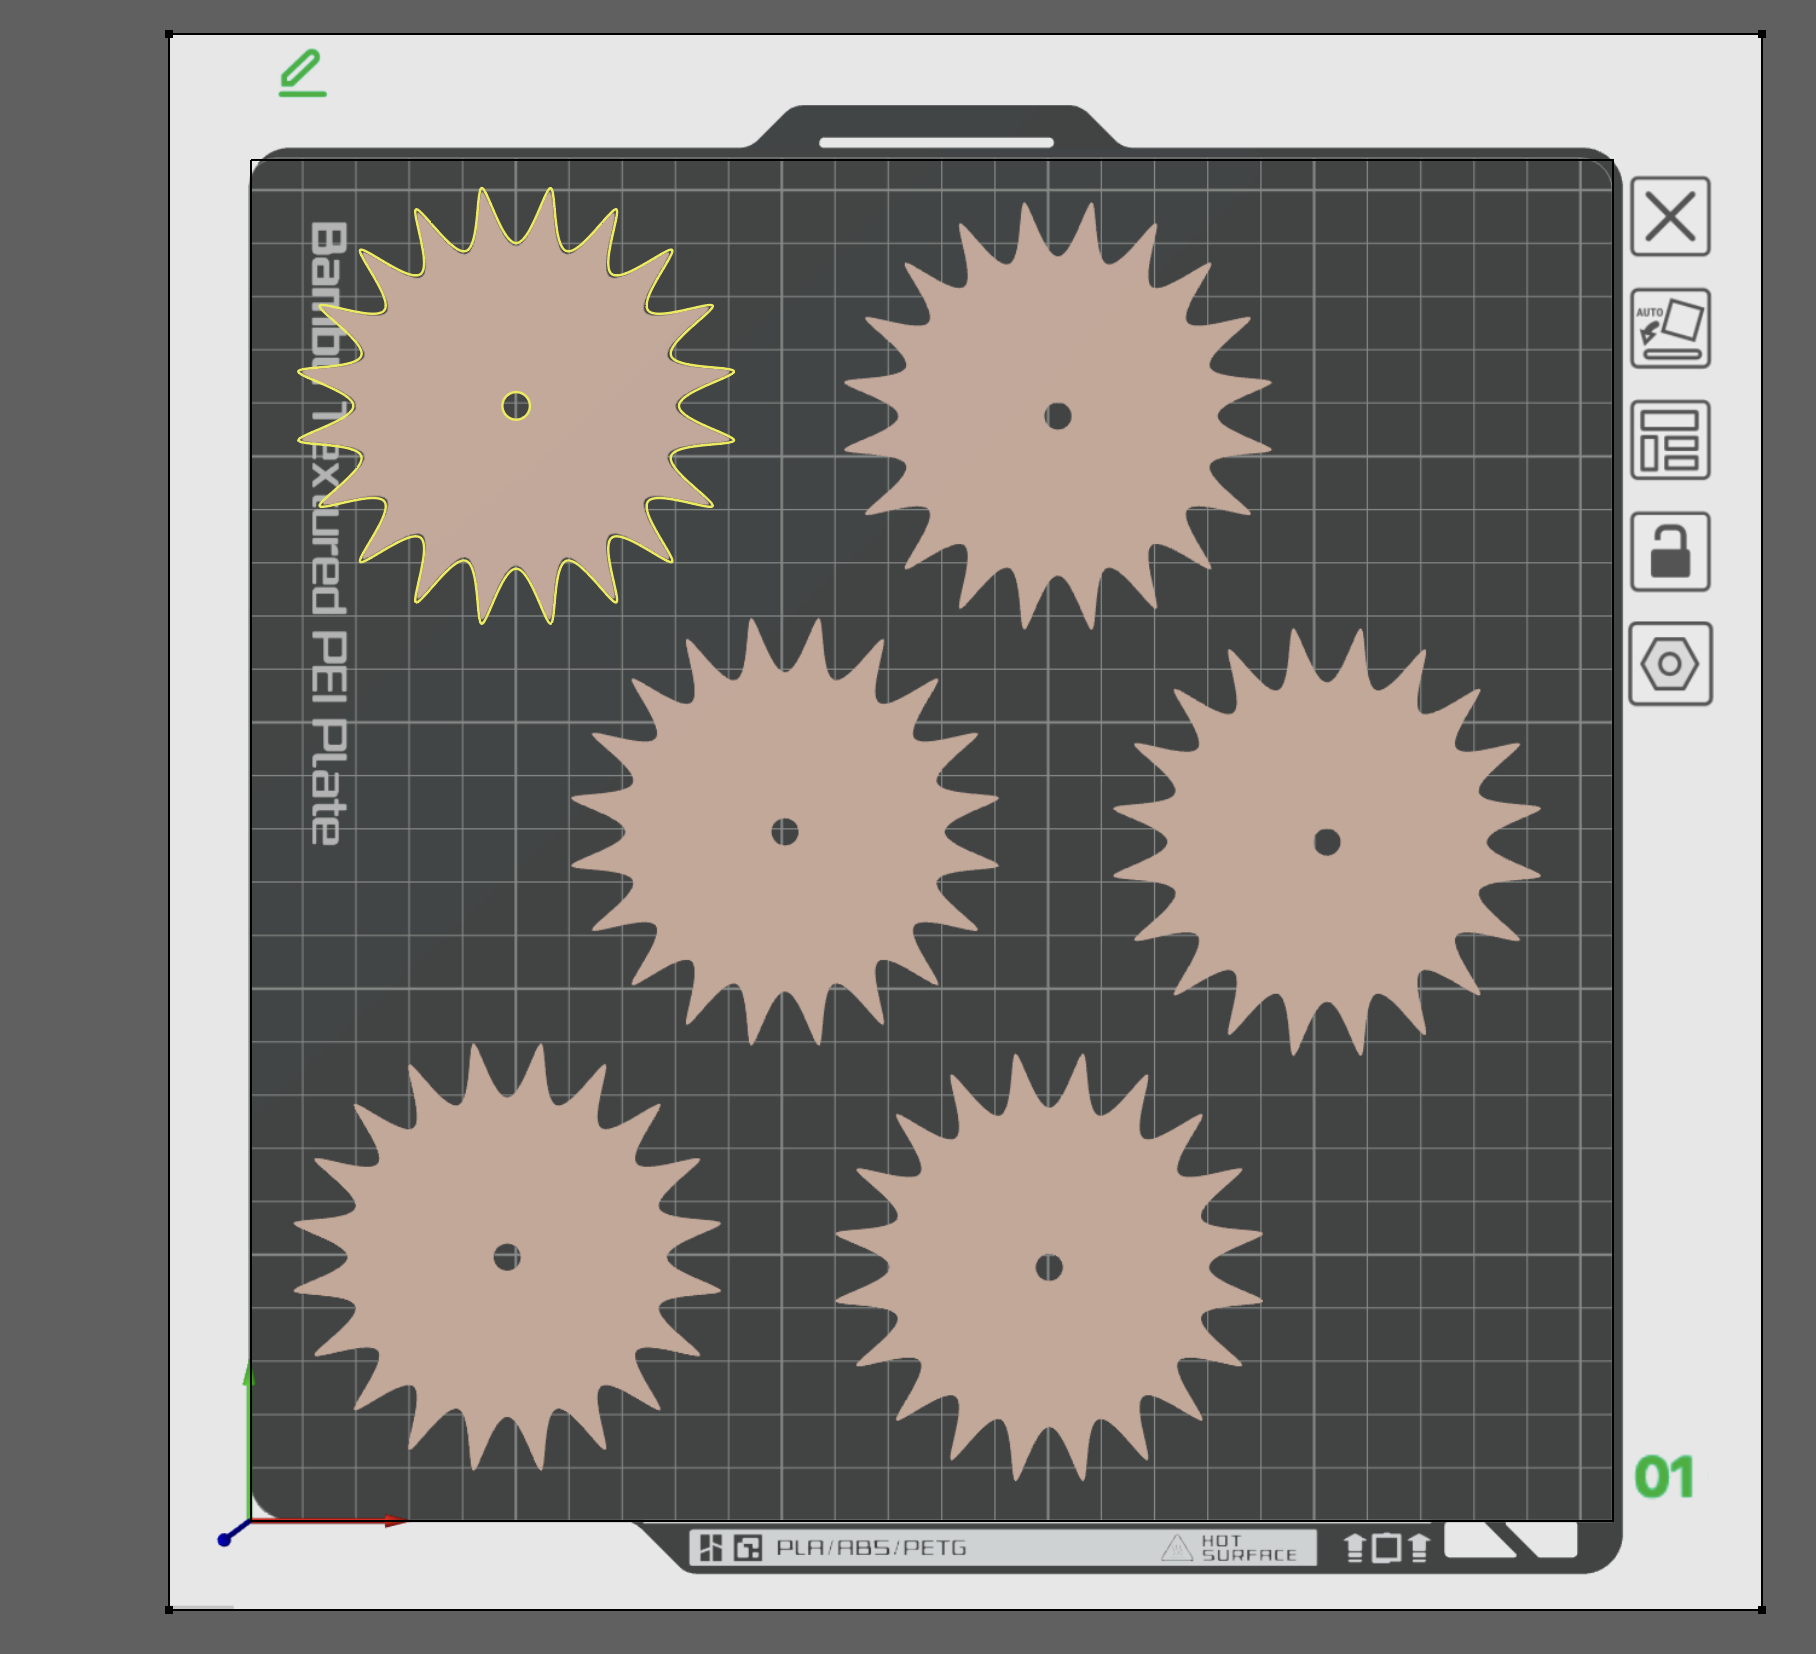Click the PLA/ABS/PETG label on plate
This screenshot has height=1654, width=1816.
[871, 1548]
